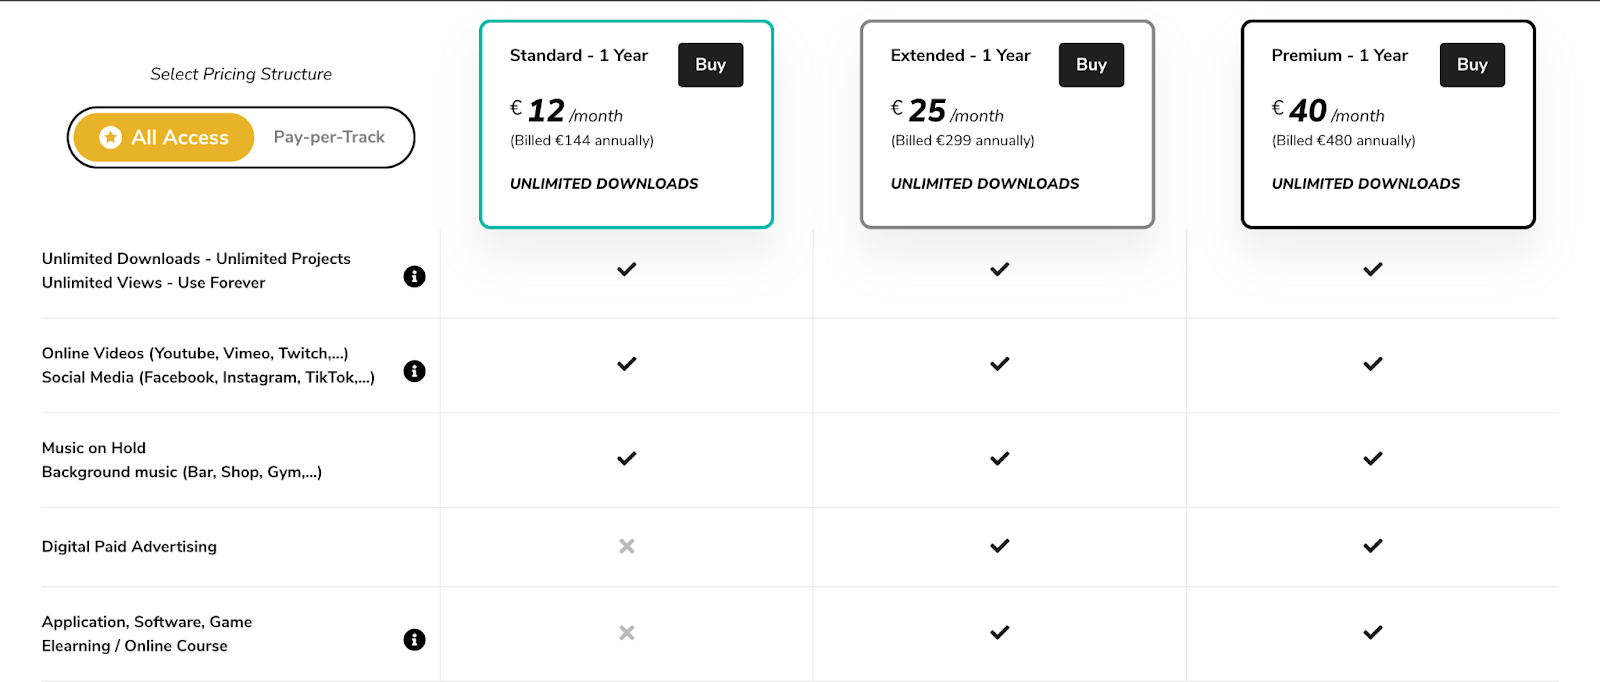Buy the Premium 1 Year plan

(1472, 65)
